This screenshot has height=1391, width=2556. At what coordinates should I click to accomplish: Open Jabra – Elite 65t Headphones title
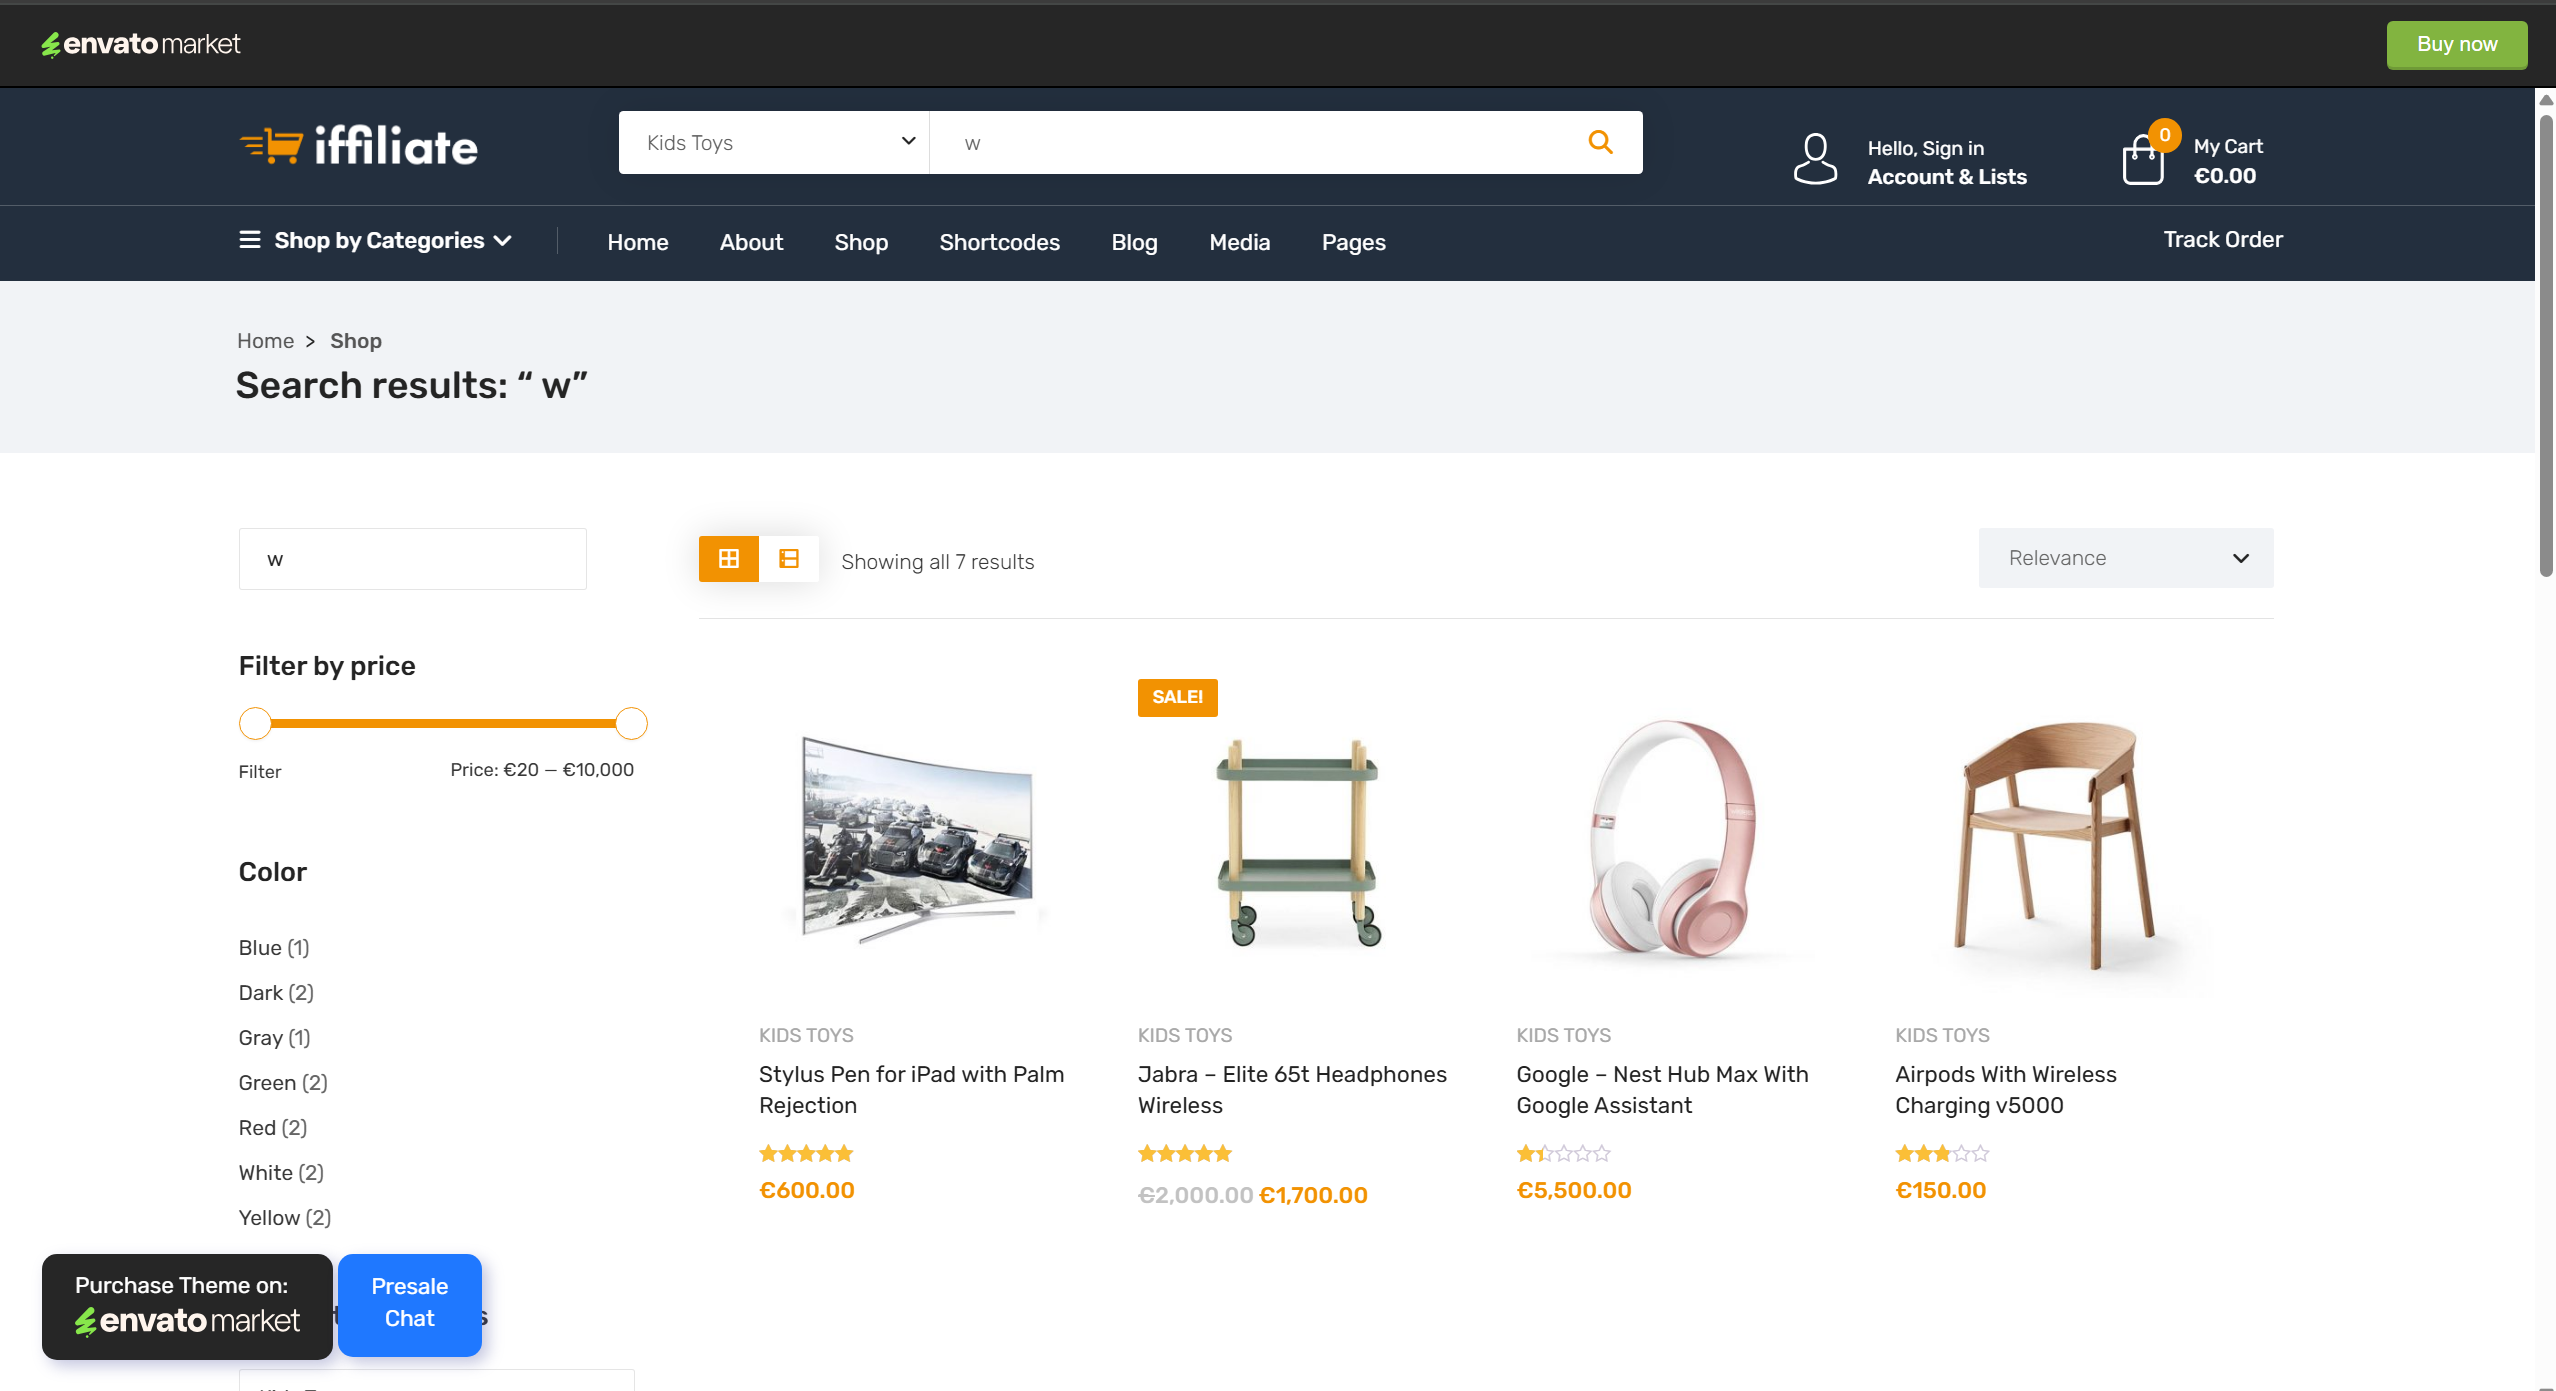1292,1089
